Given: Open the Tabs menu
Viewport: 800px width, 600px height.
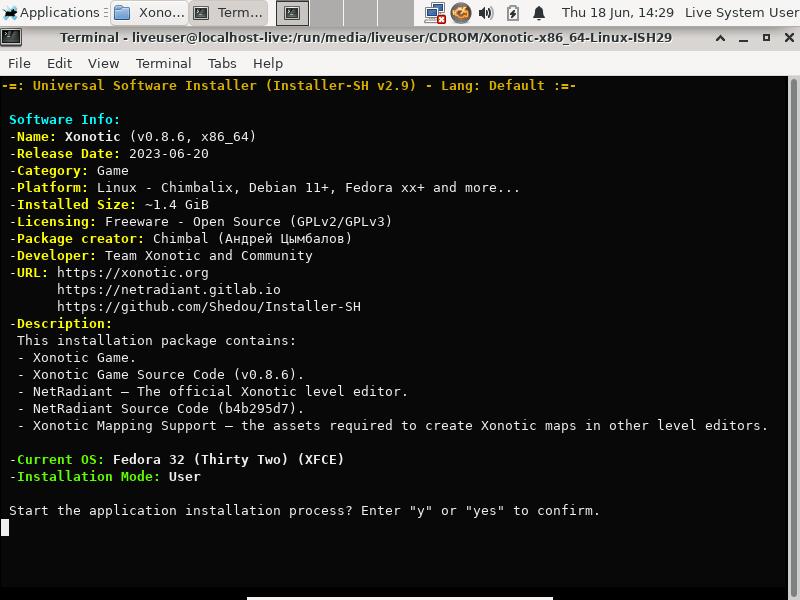Looking at the screenshot, I should (222, 63).
